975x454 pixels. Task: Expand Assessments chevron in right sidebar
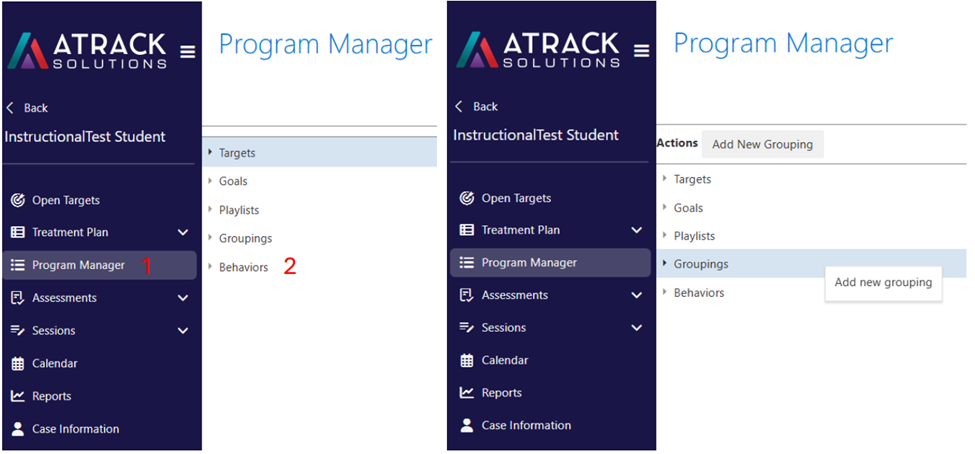637,295
